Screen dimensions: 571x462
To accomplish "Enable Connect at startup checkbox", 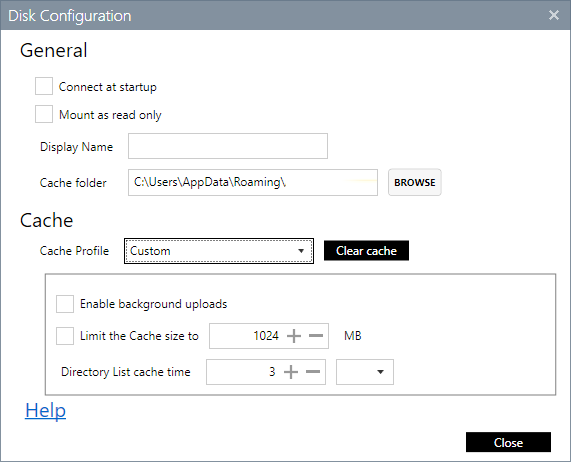I will [x=44, y=86].
